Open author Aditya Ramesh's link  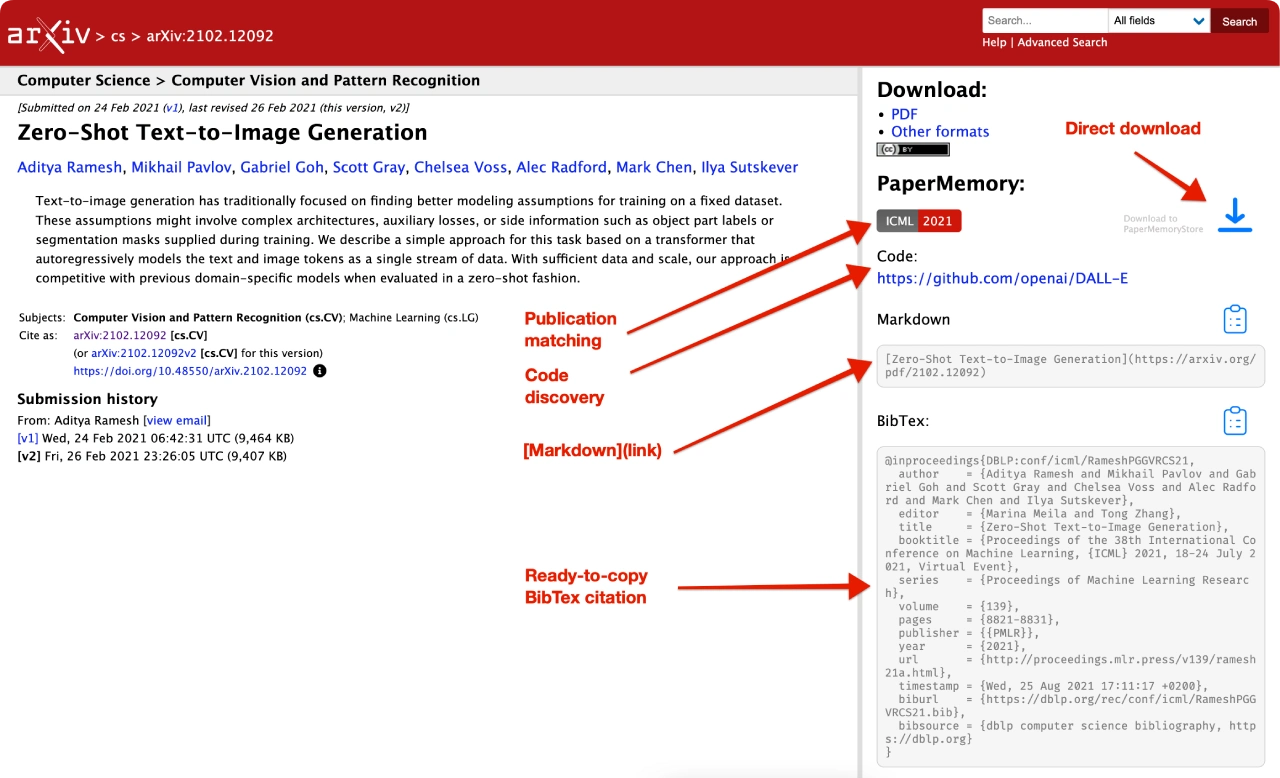point(69,167)
